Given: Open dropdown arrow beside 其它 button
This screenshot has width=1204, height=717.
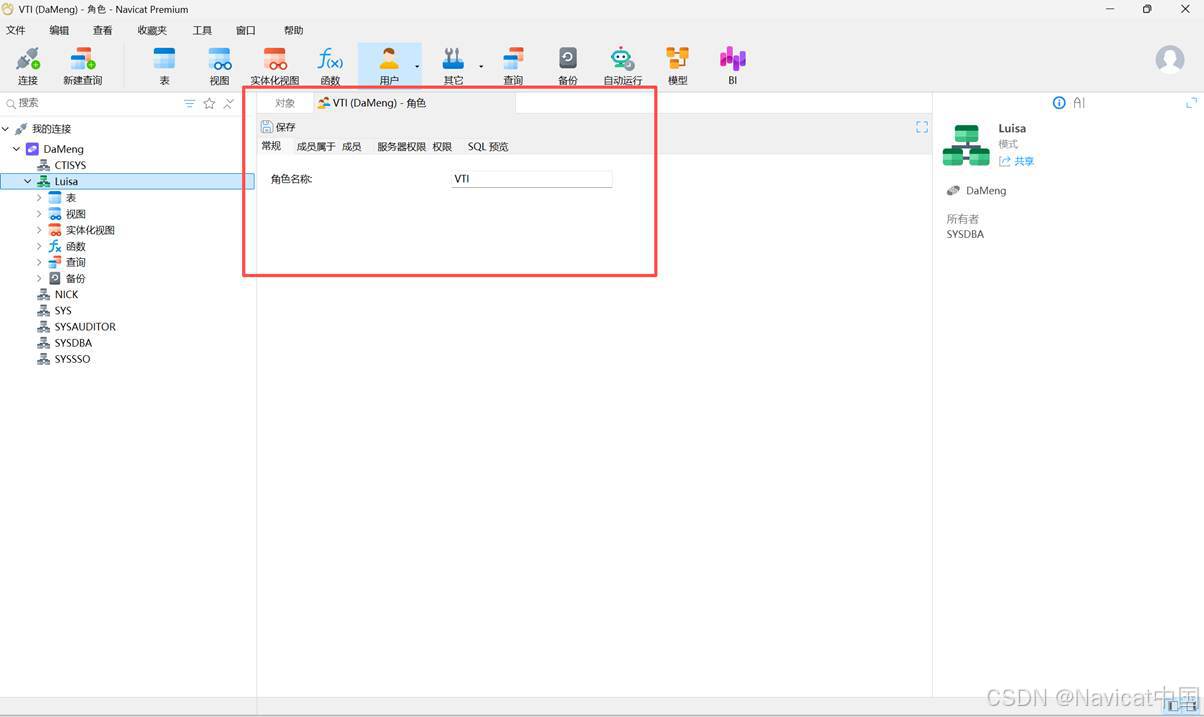Looking at the screenshot, I should click(x=481, y=67).
